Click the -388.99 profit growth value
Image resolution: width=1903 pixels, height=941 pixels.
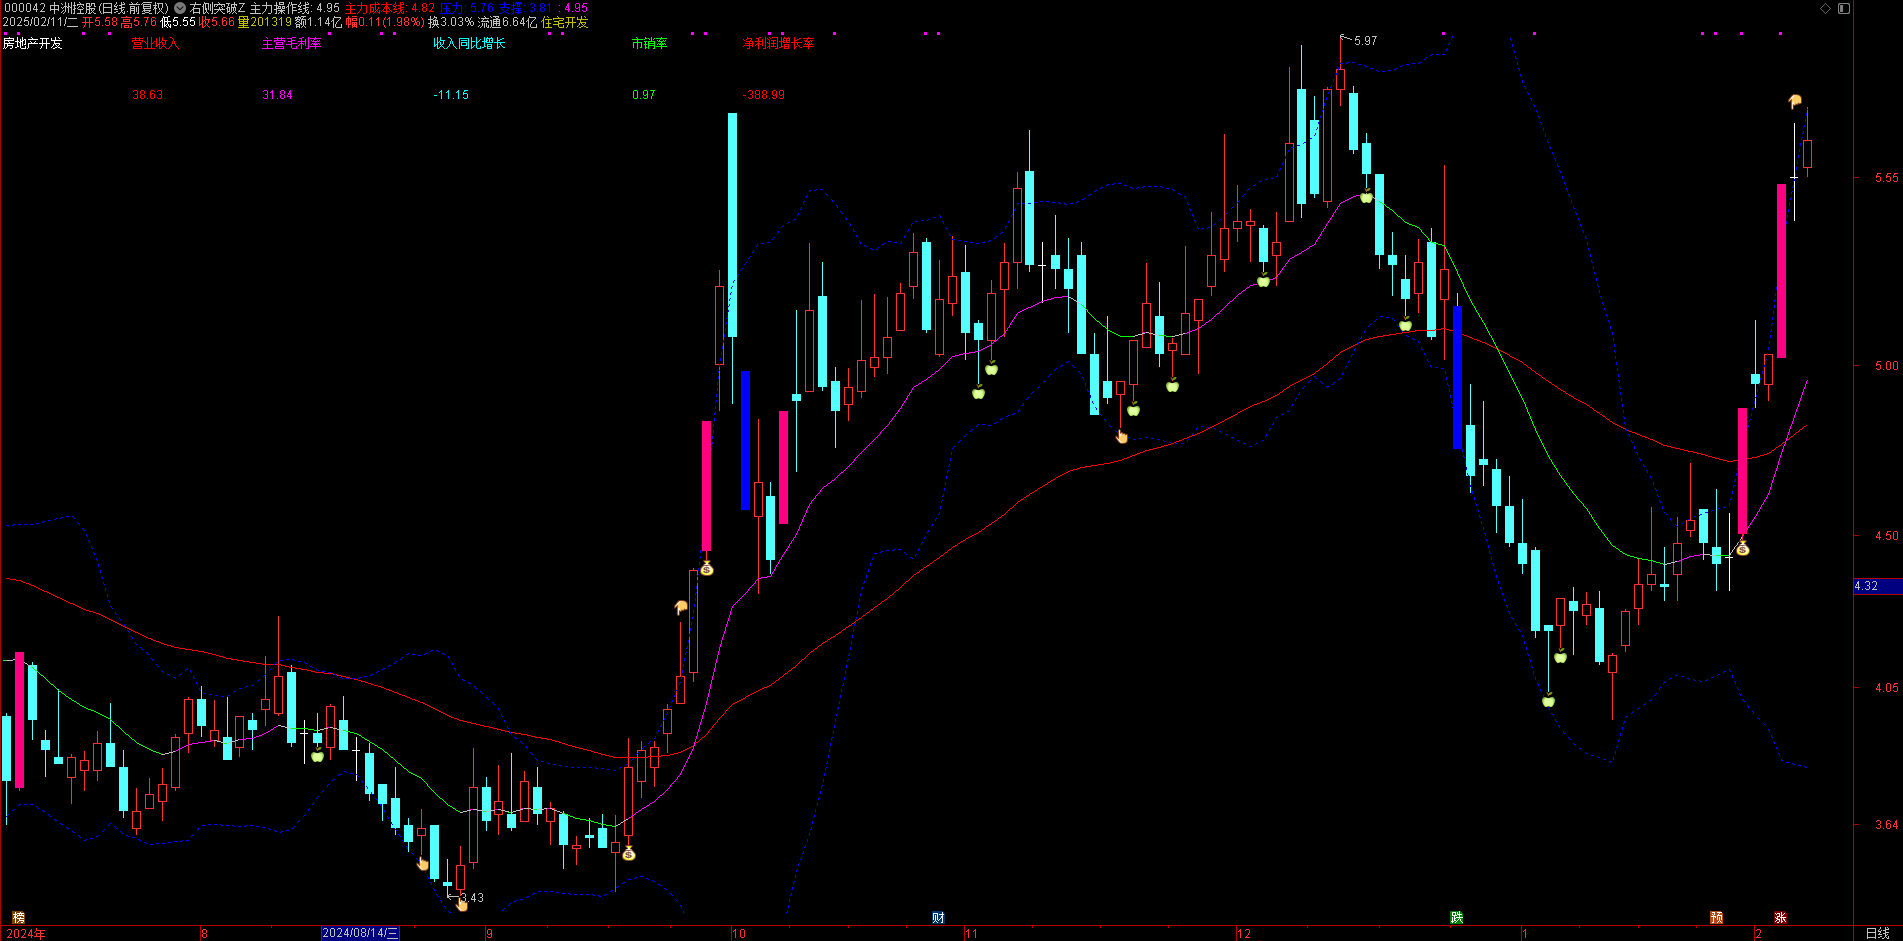pyautogui.click(x=764, y=95)
